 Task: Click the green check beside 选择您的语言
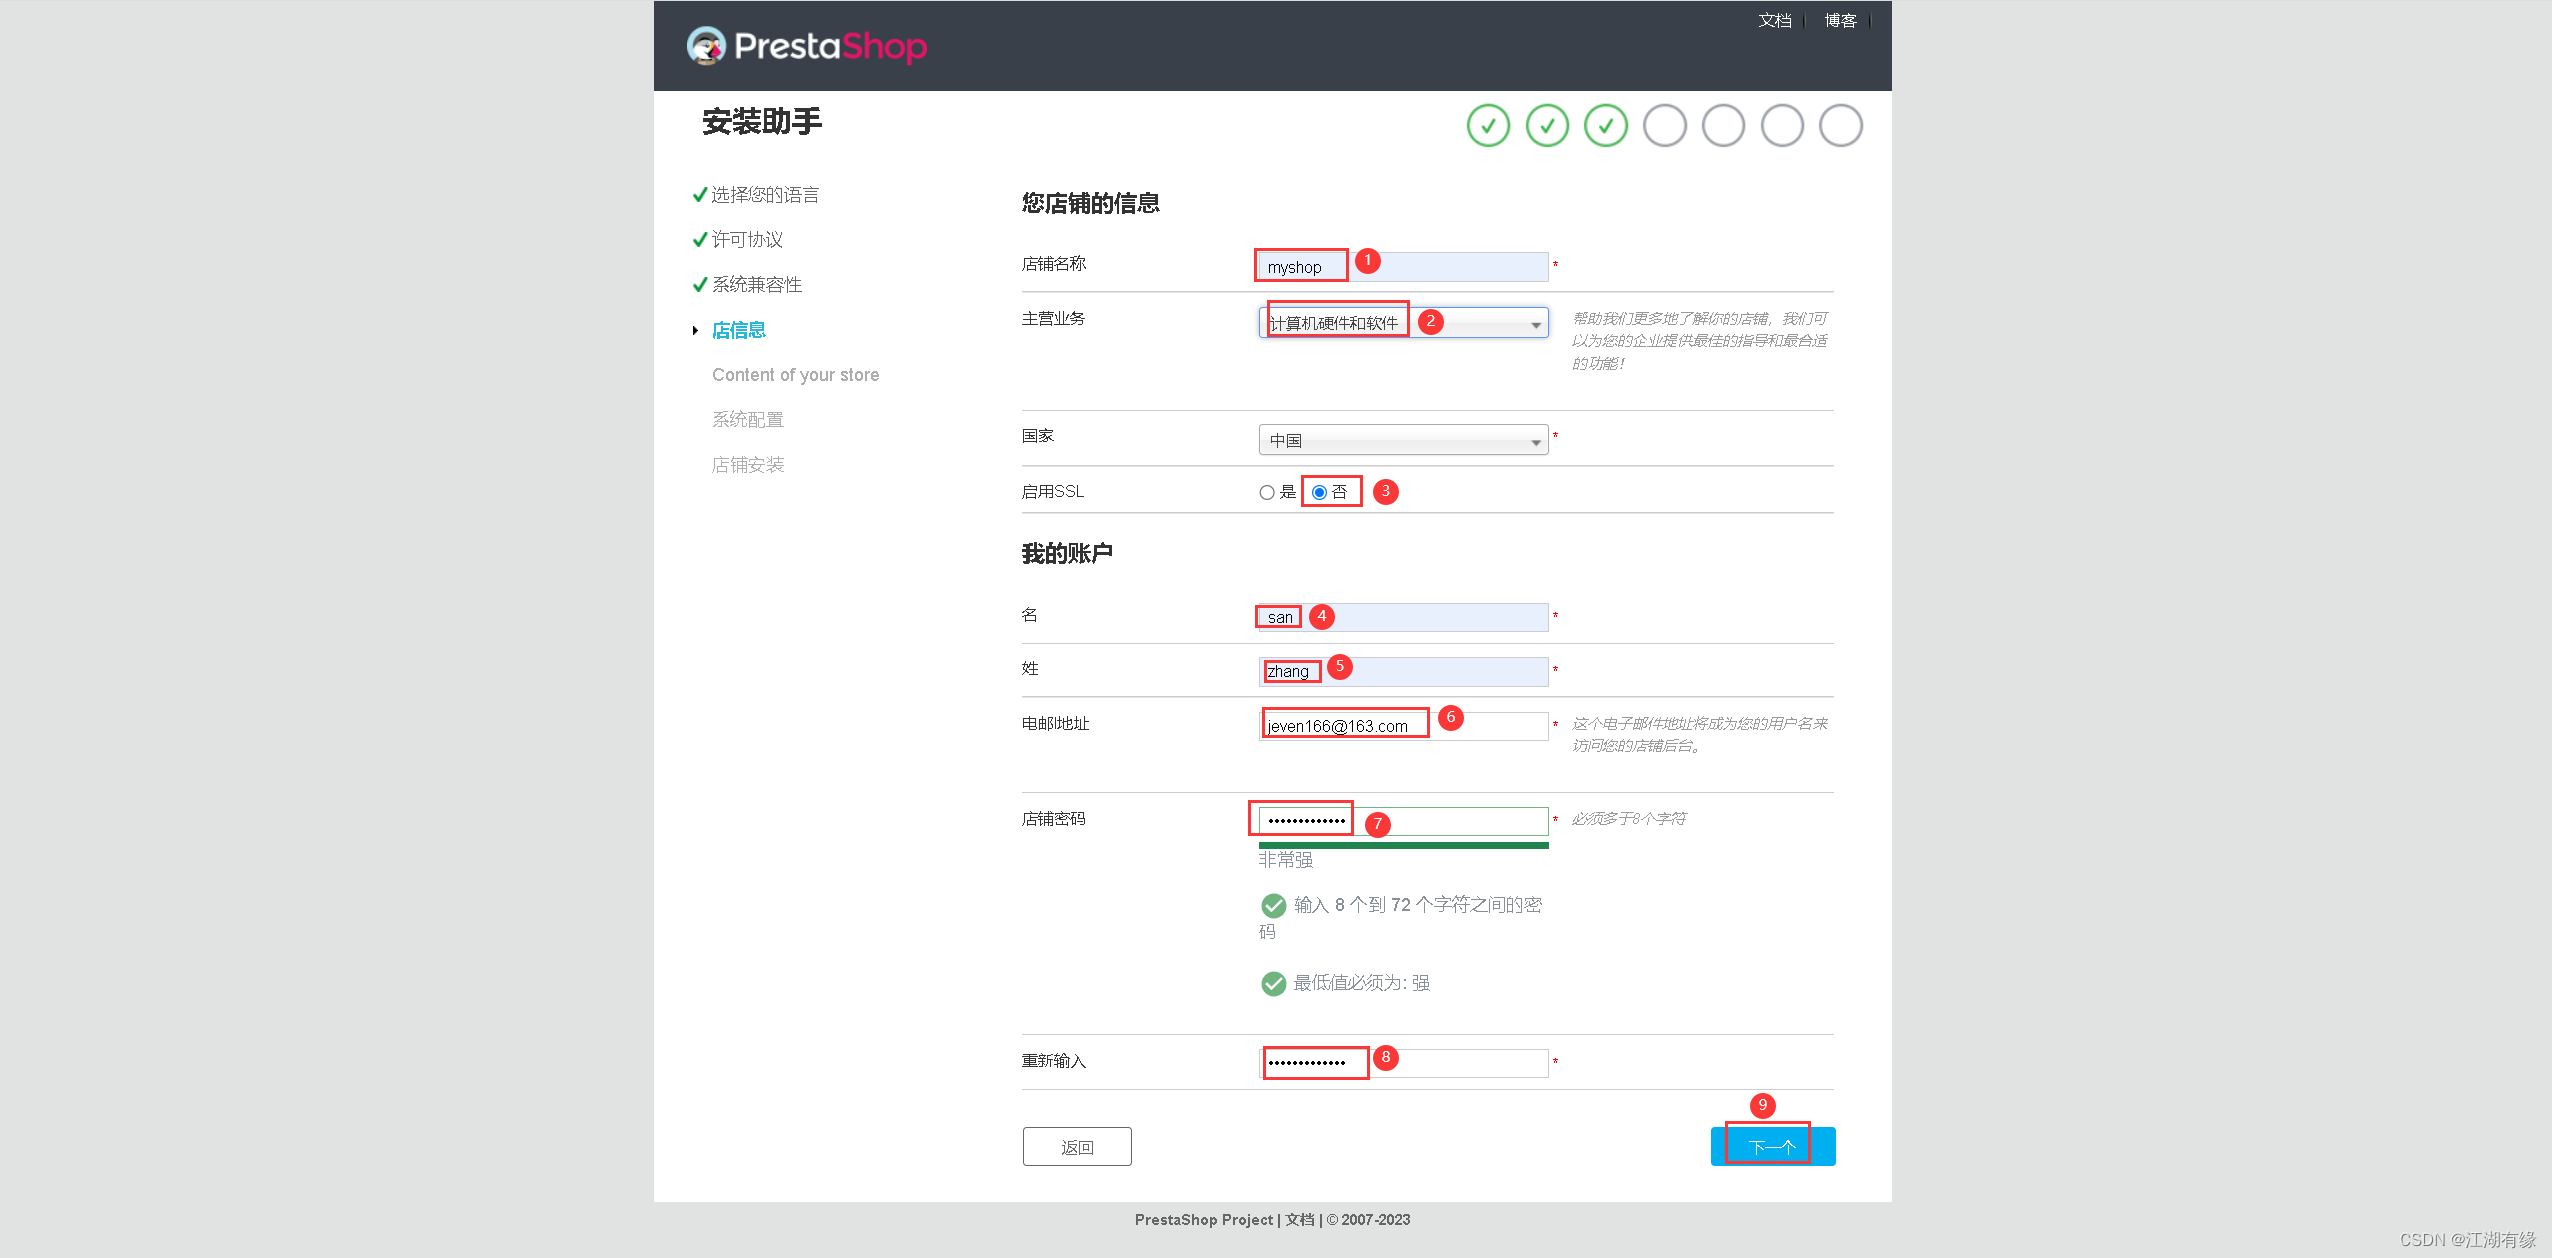[700, 195]
